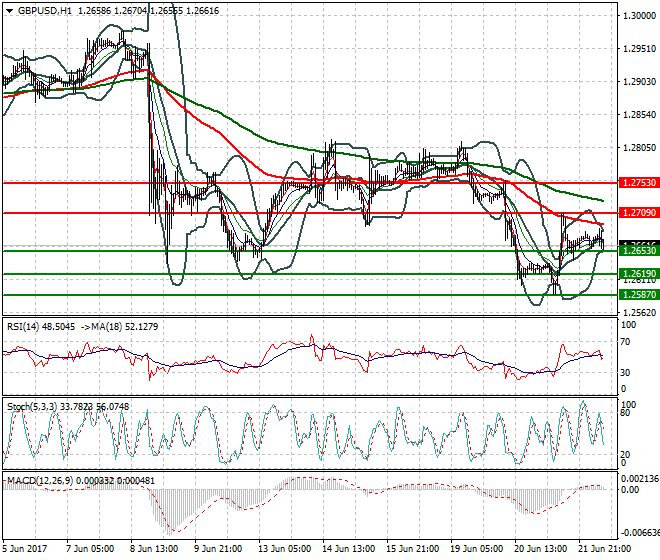The height and width of the screenshot is (560, 660).
Task: Select the 1.26530 green support price label
Action: pyautogui.click(x=639, y=251)
